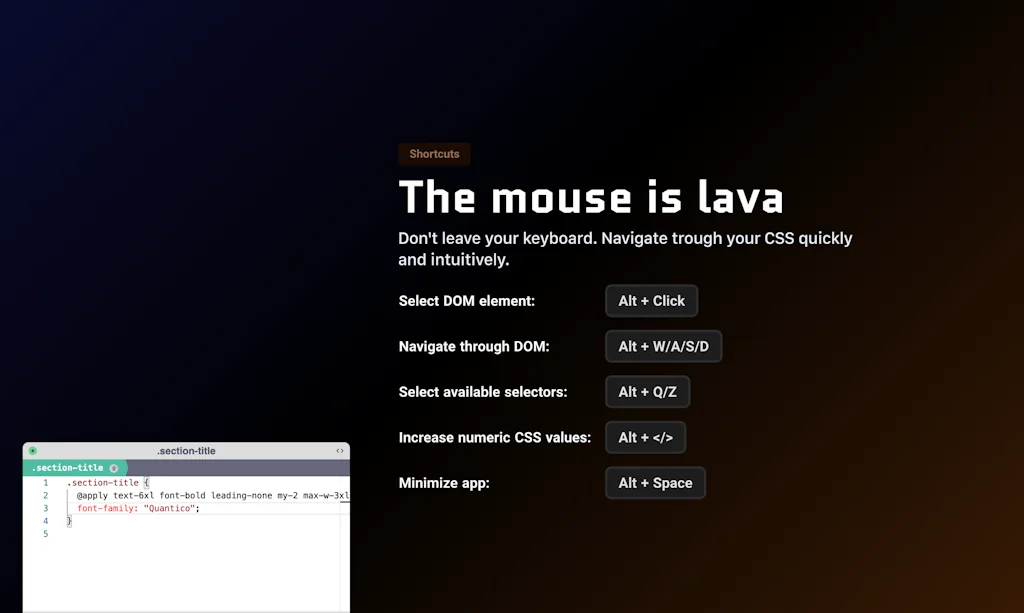Select the Alt + Q/Z shortcut badge

click(647, 392)
